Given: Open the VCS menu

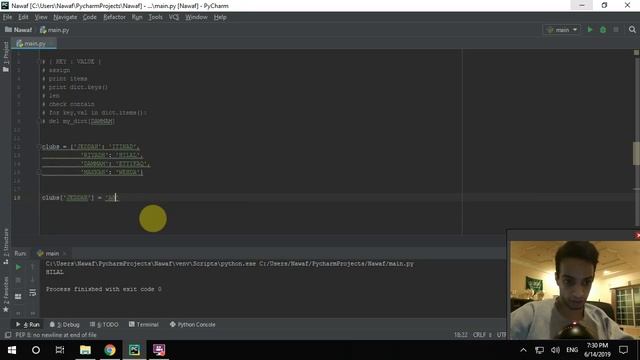Looking at the screenshot, I should (174, 17).
